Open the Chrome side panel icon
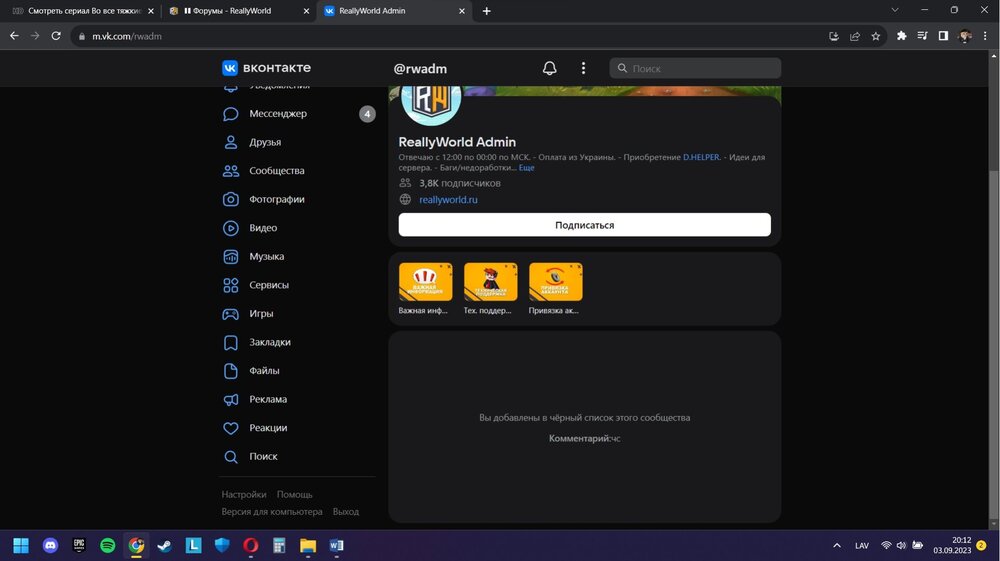1000x561 pixels. click(943, 36)
